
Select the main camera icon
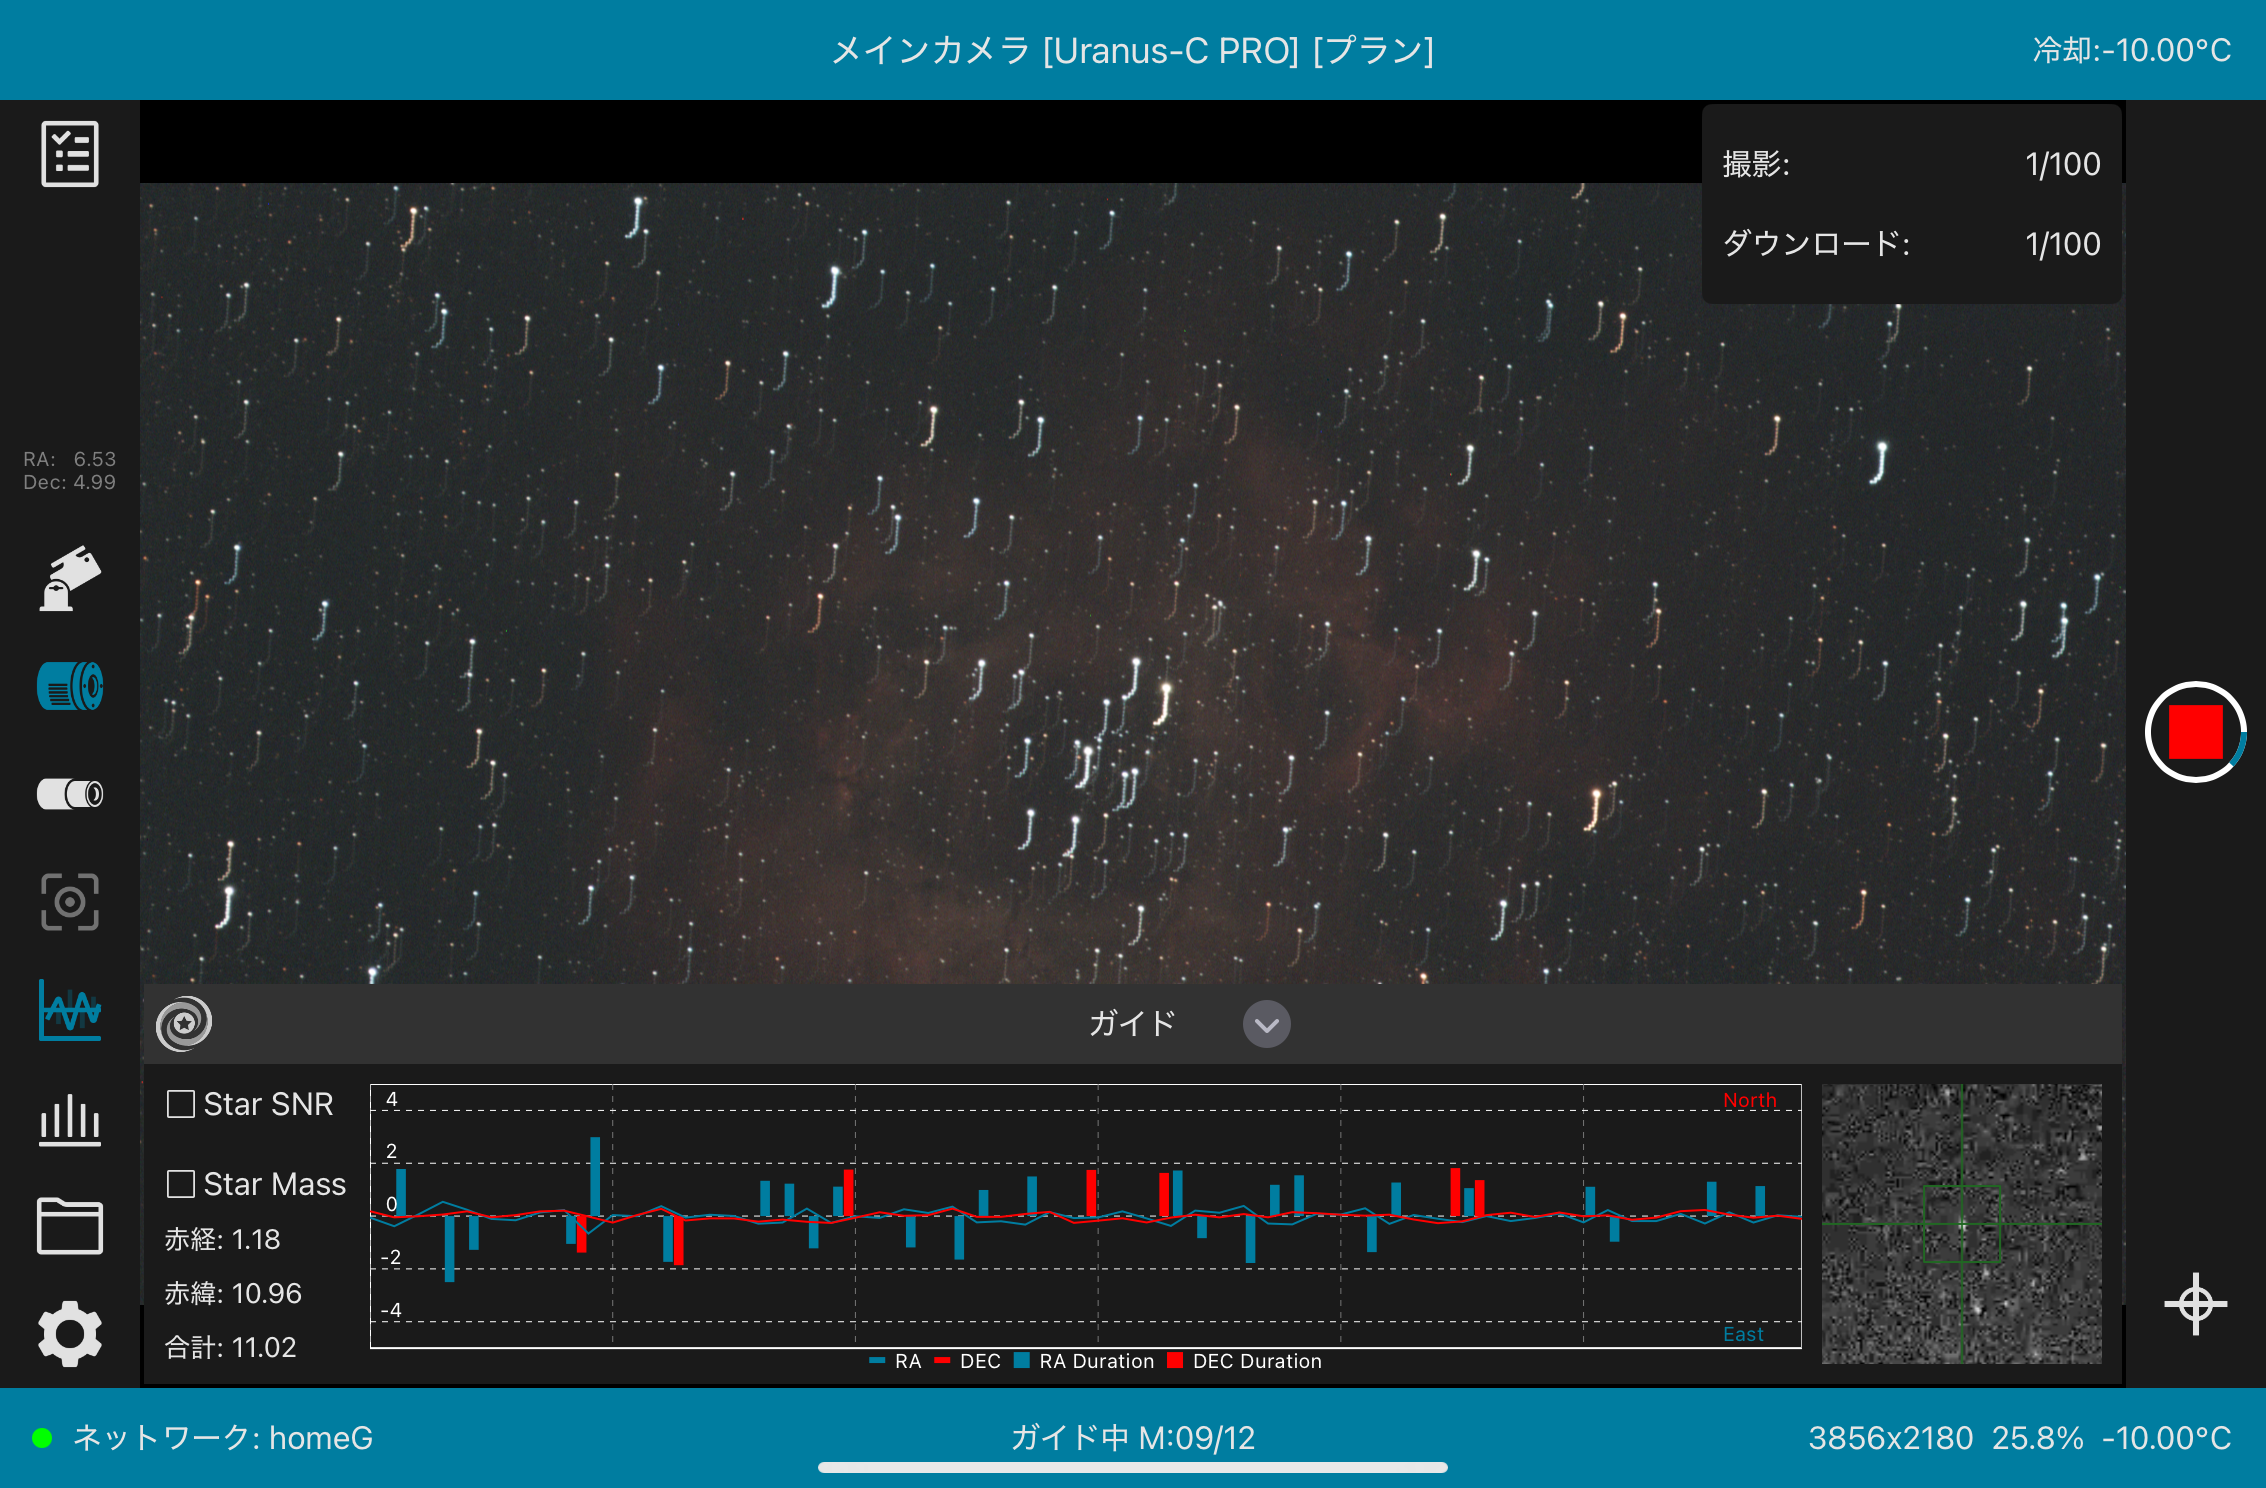click(x=70, y=687)
